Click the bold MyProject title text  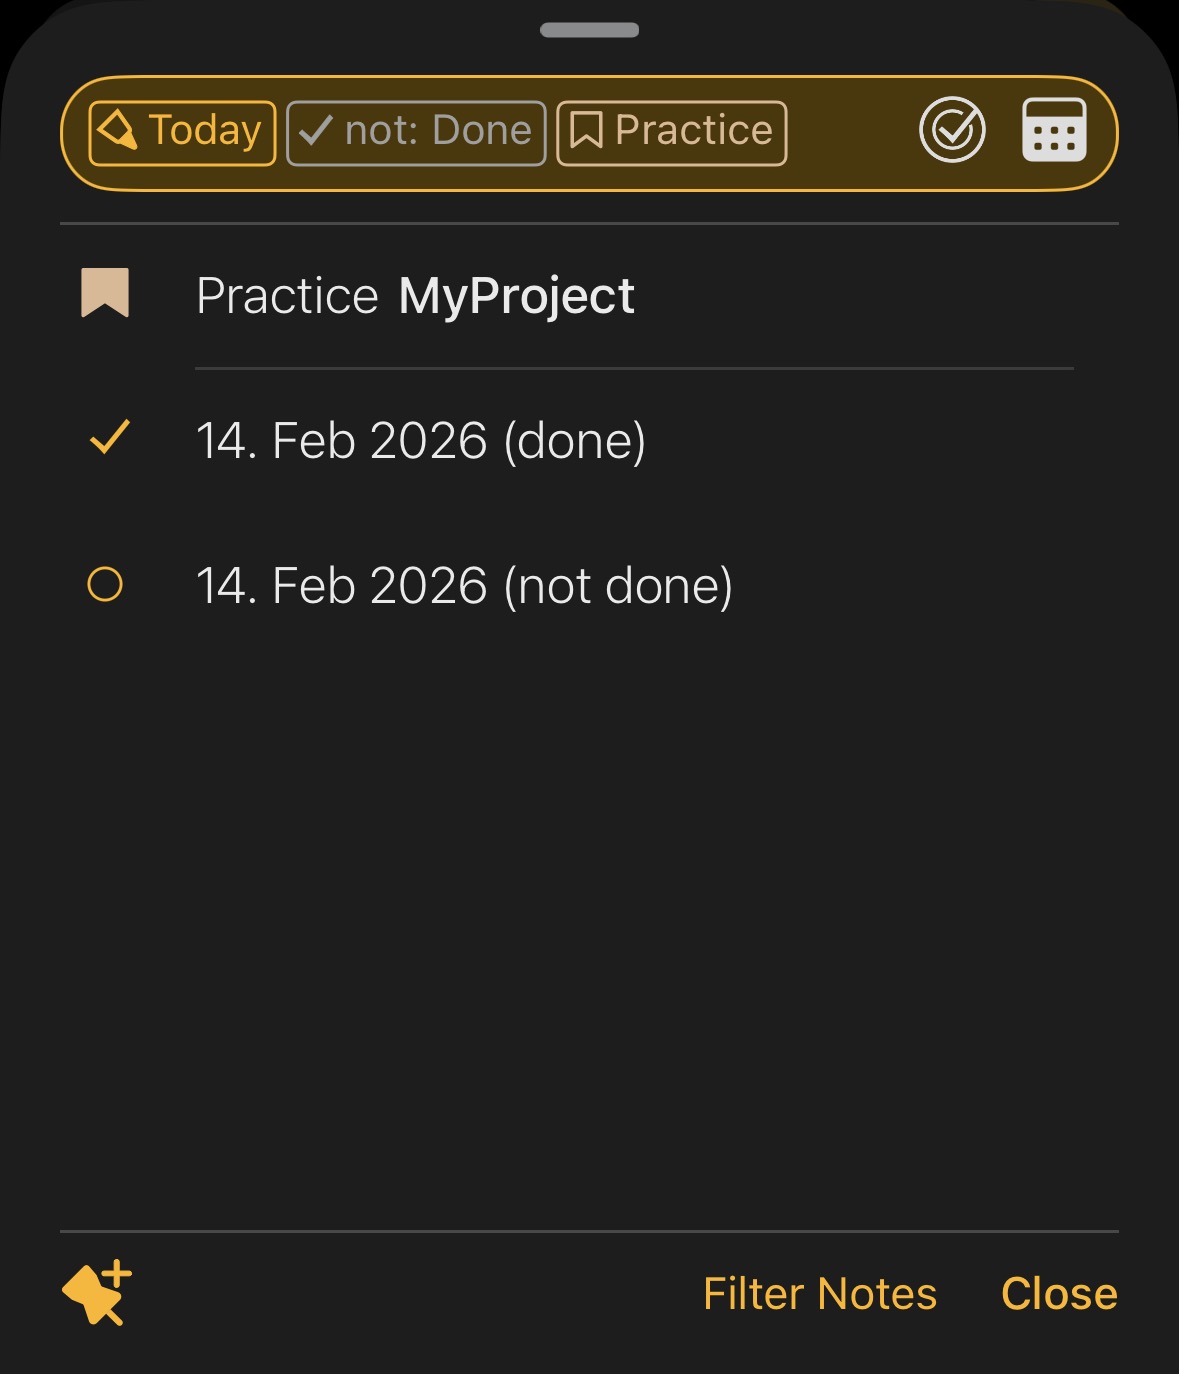tap(516, 296)
